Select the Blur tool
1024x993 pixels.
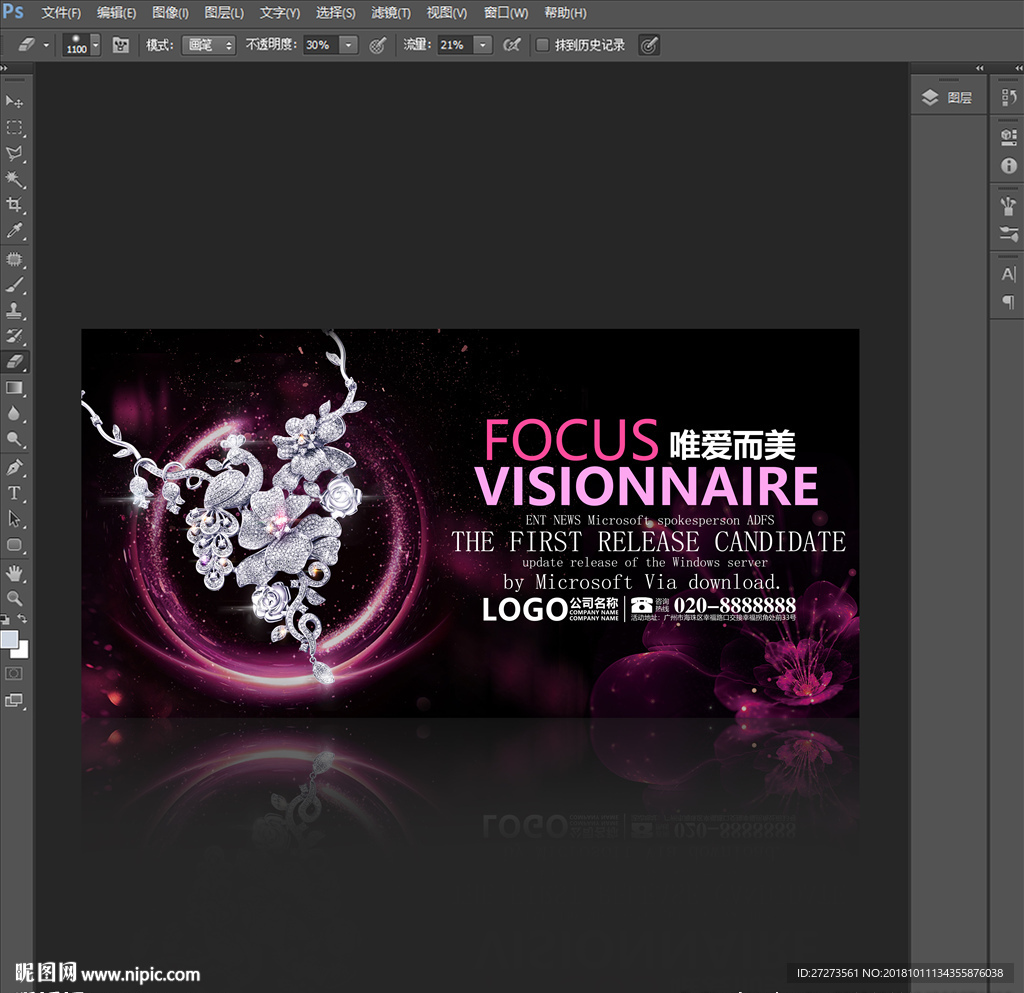coord(14,413)
